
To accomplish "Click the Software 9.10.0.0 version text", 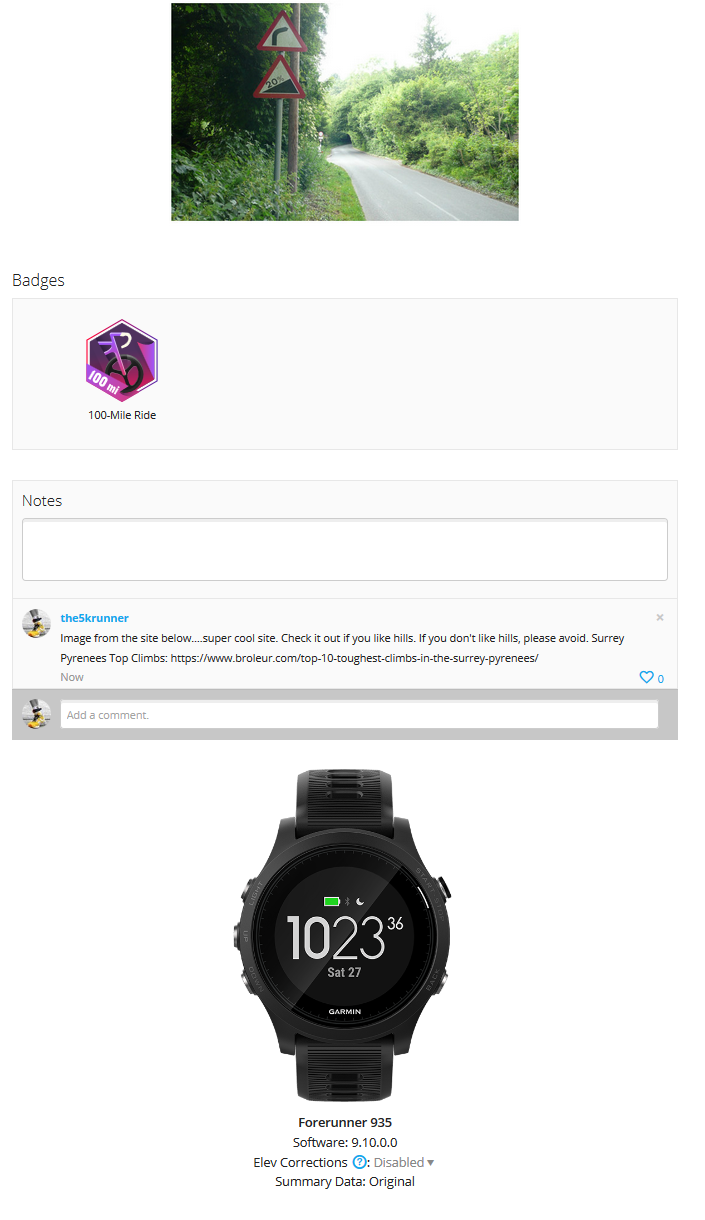I will [x=345, y=1142].
